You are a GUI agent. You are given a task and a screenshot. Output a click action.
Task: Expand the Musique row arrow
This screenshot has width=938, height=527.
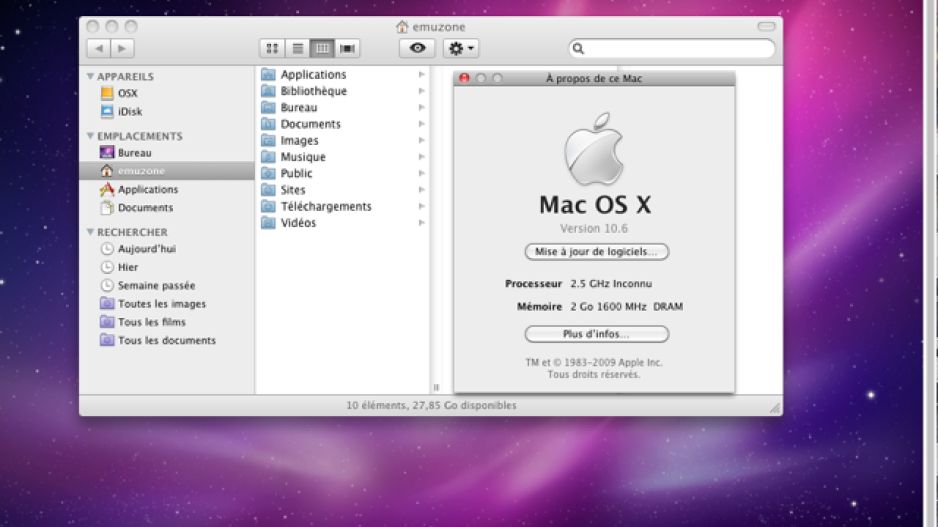pos(421,157)
